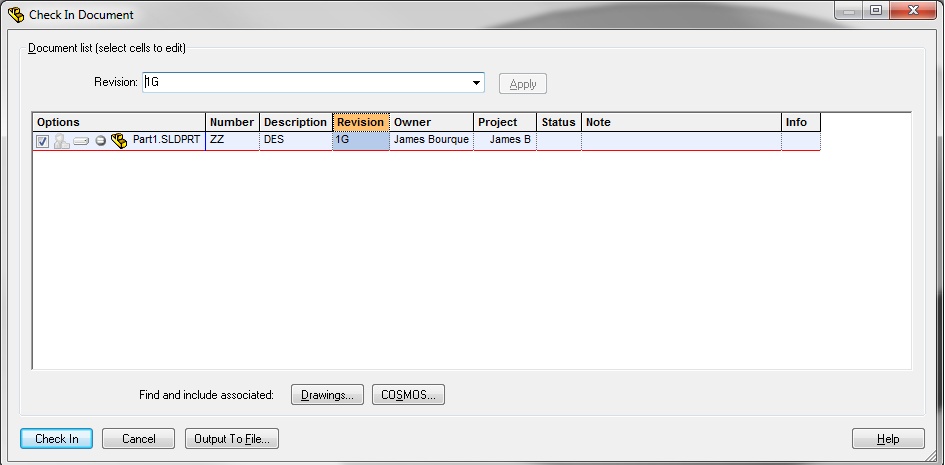Click the highlighted Revision column header
The width and height of the screenshot is (945, 465).
(x=361, y=122)
